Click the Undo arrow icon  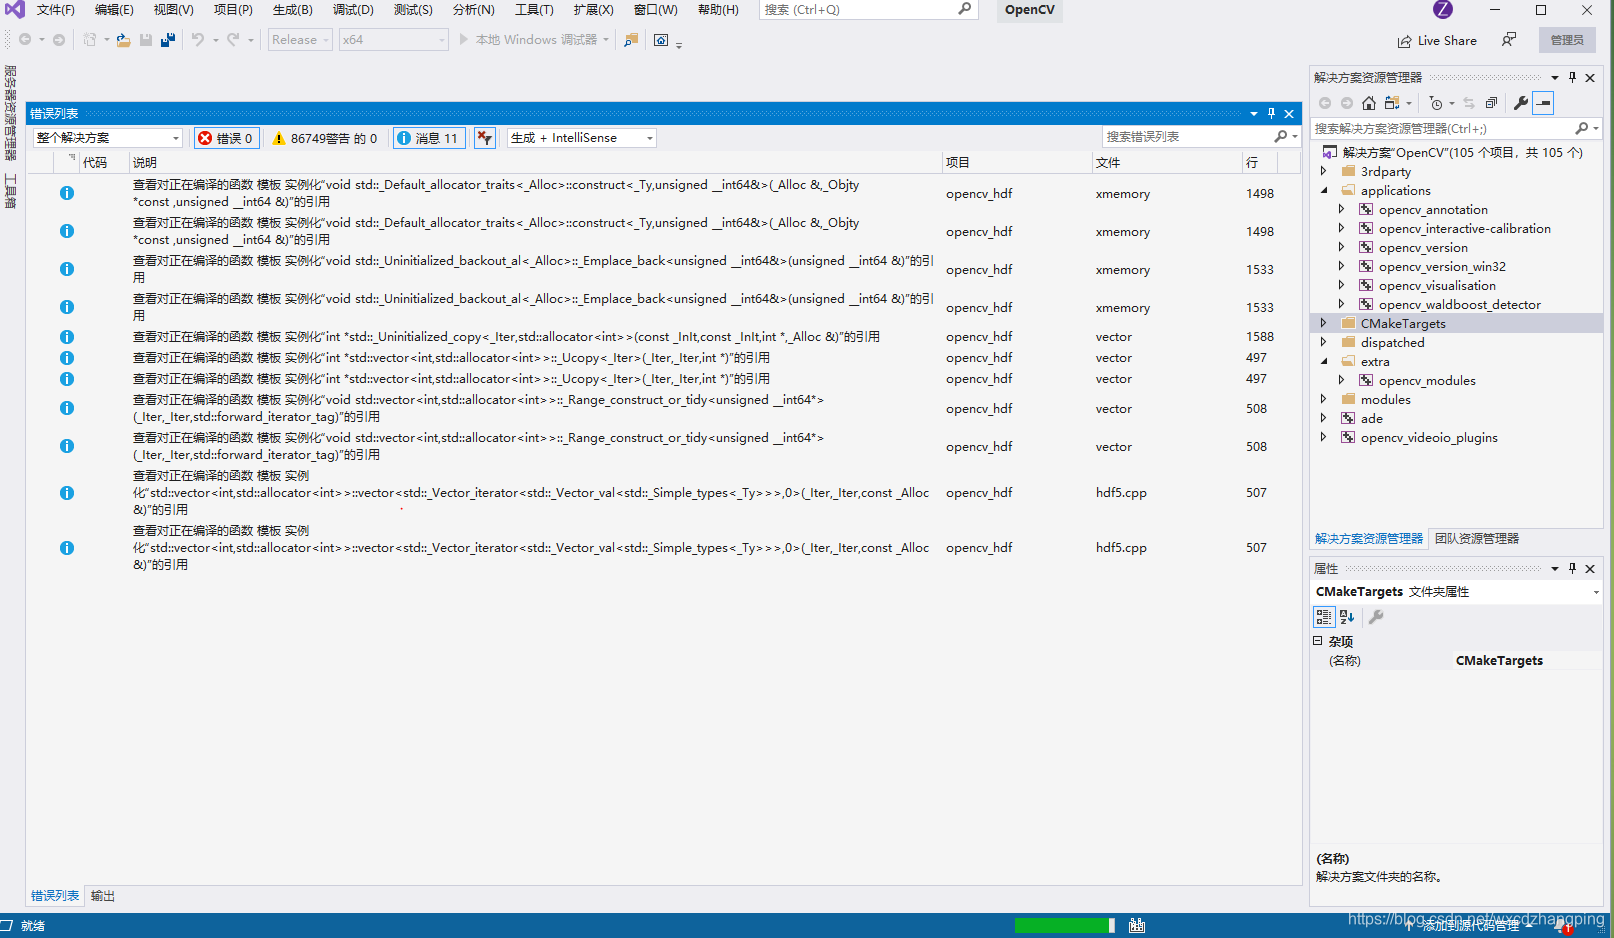pyautogui.click(x=198, y=40)
